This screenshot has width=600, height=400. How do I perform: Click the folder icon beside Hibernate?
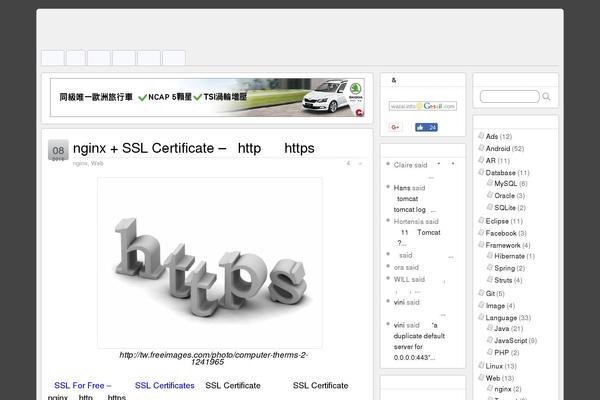point(490,255)
